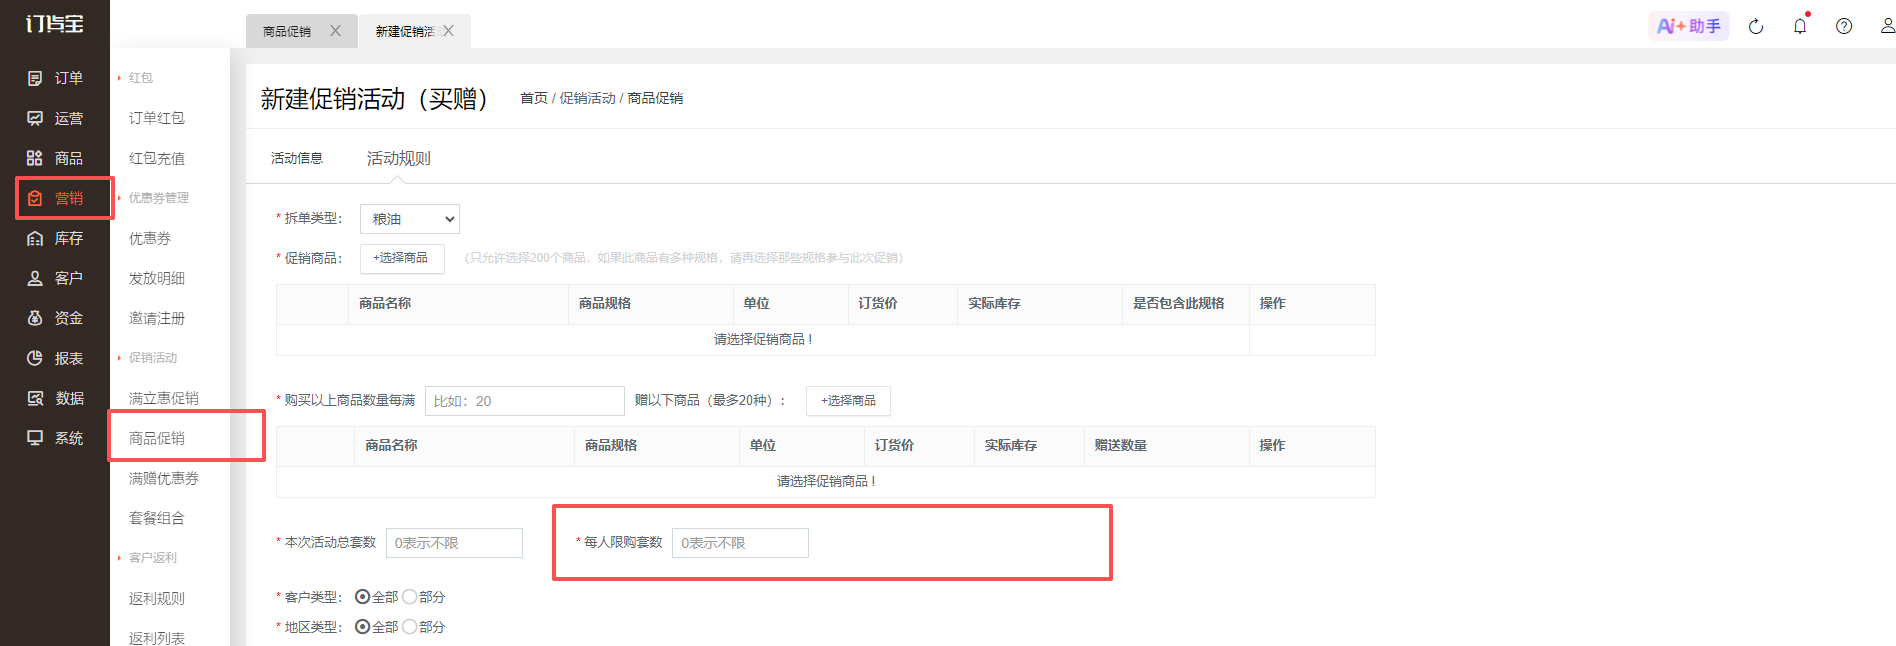Open 返利列表 in submenu
1896x646 pixels.
click(x=157, y=638)
